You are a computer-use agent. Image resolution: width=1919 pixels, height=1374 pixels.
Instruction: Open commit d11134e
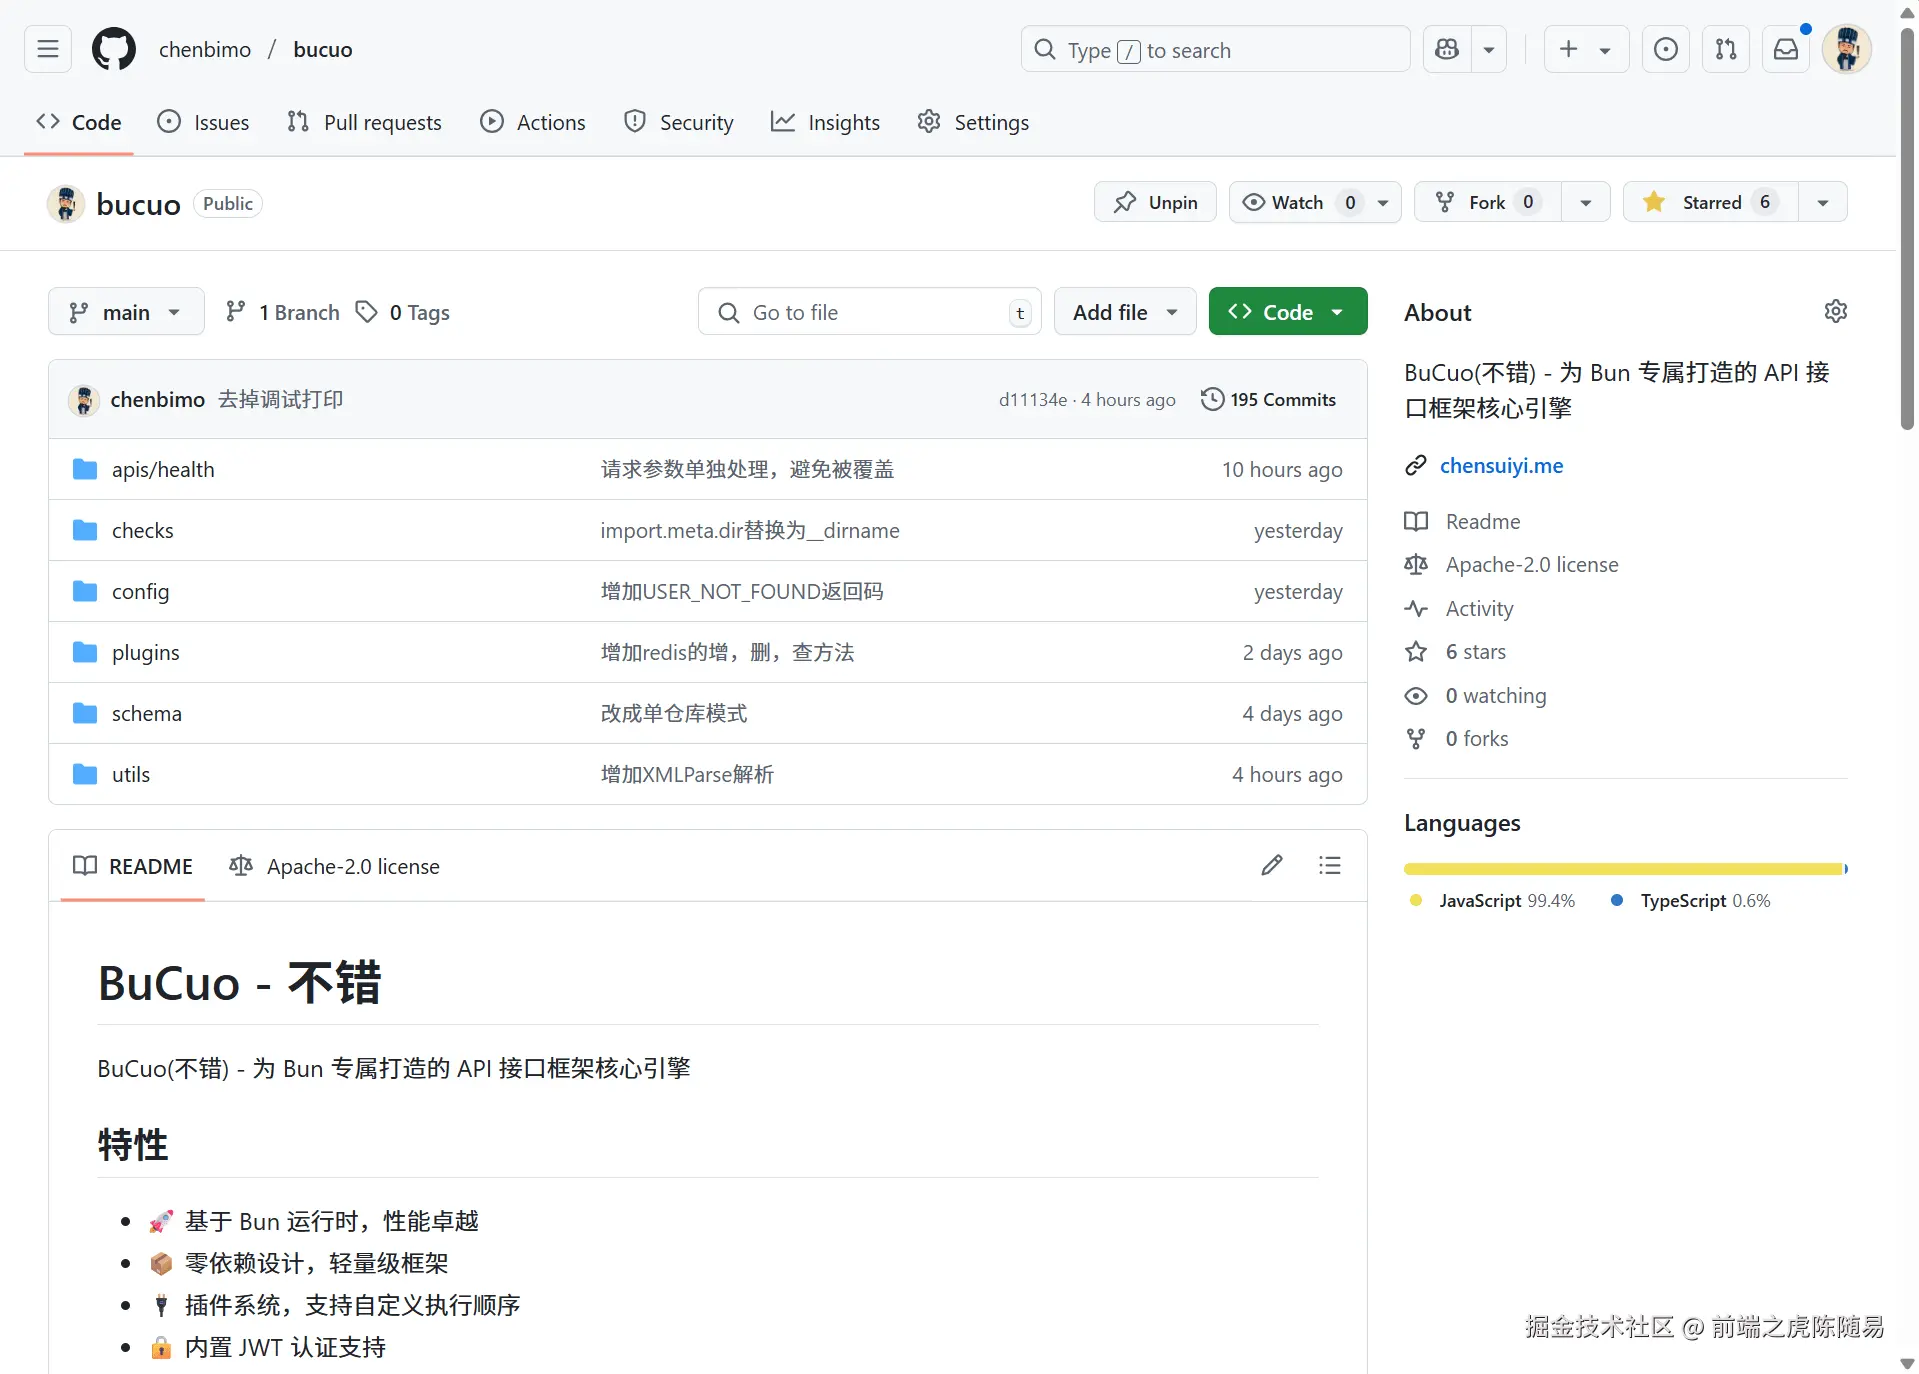point(1033,399)
